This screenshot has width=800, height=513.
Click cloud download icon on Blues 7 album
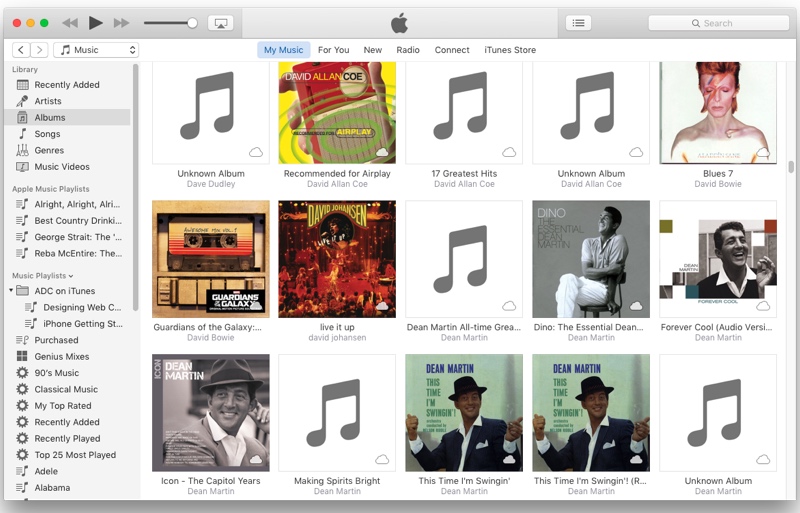click(x=763, y=152)
